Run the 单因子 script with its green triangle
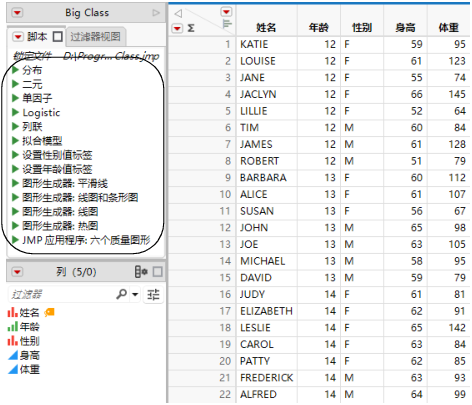This screenshot has height=405, width=472. coord(15,98)
